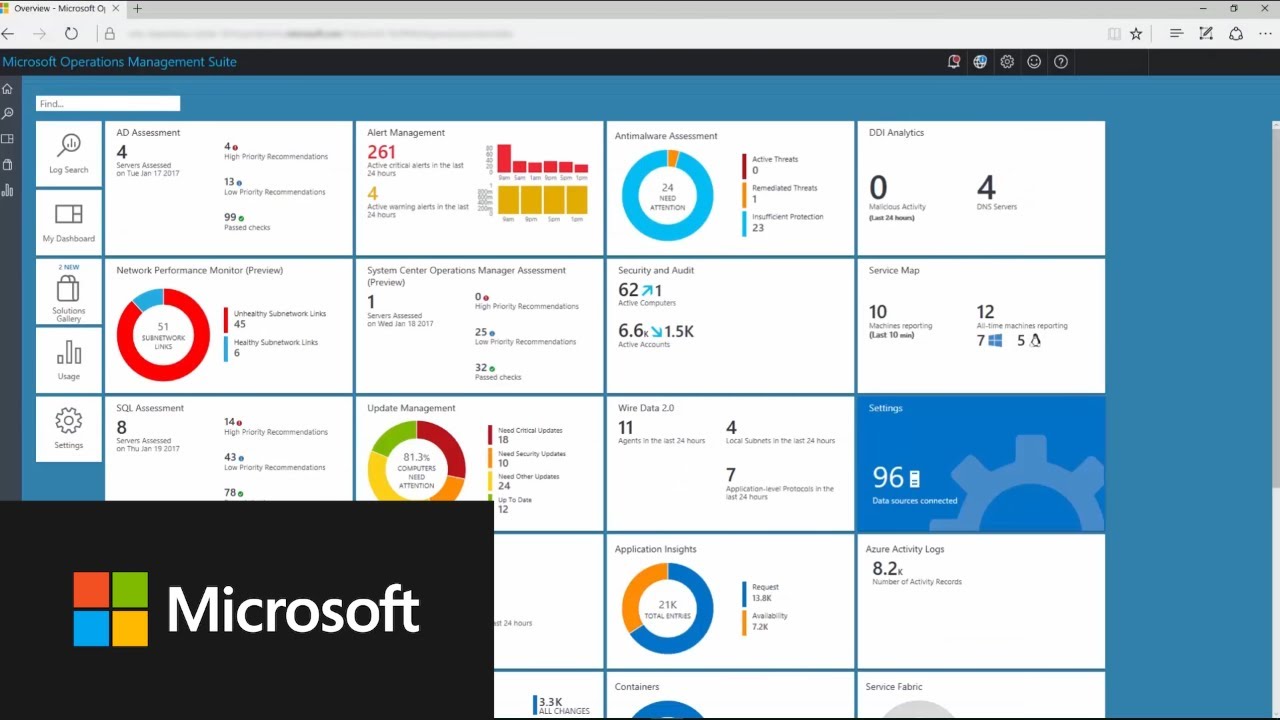Image resolution: width=1280 pixels, height=720 pixels.
Task: Click browser forward arrow
Action: coord(39,33)
